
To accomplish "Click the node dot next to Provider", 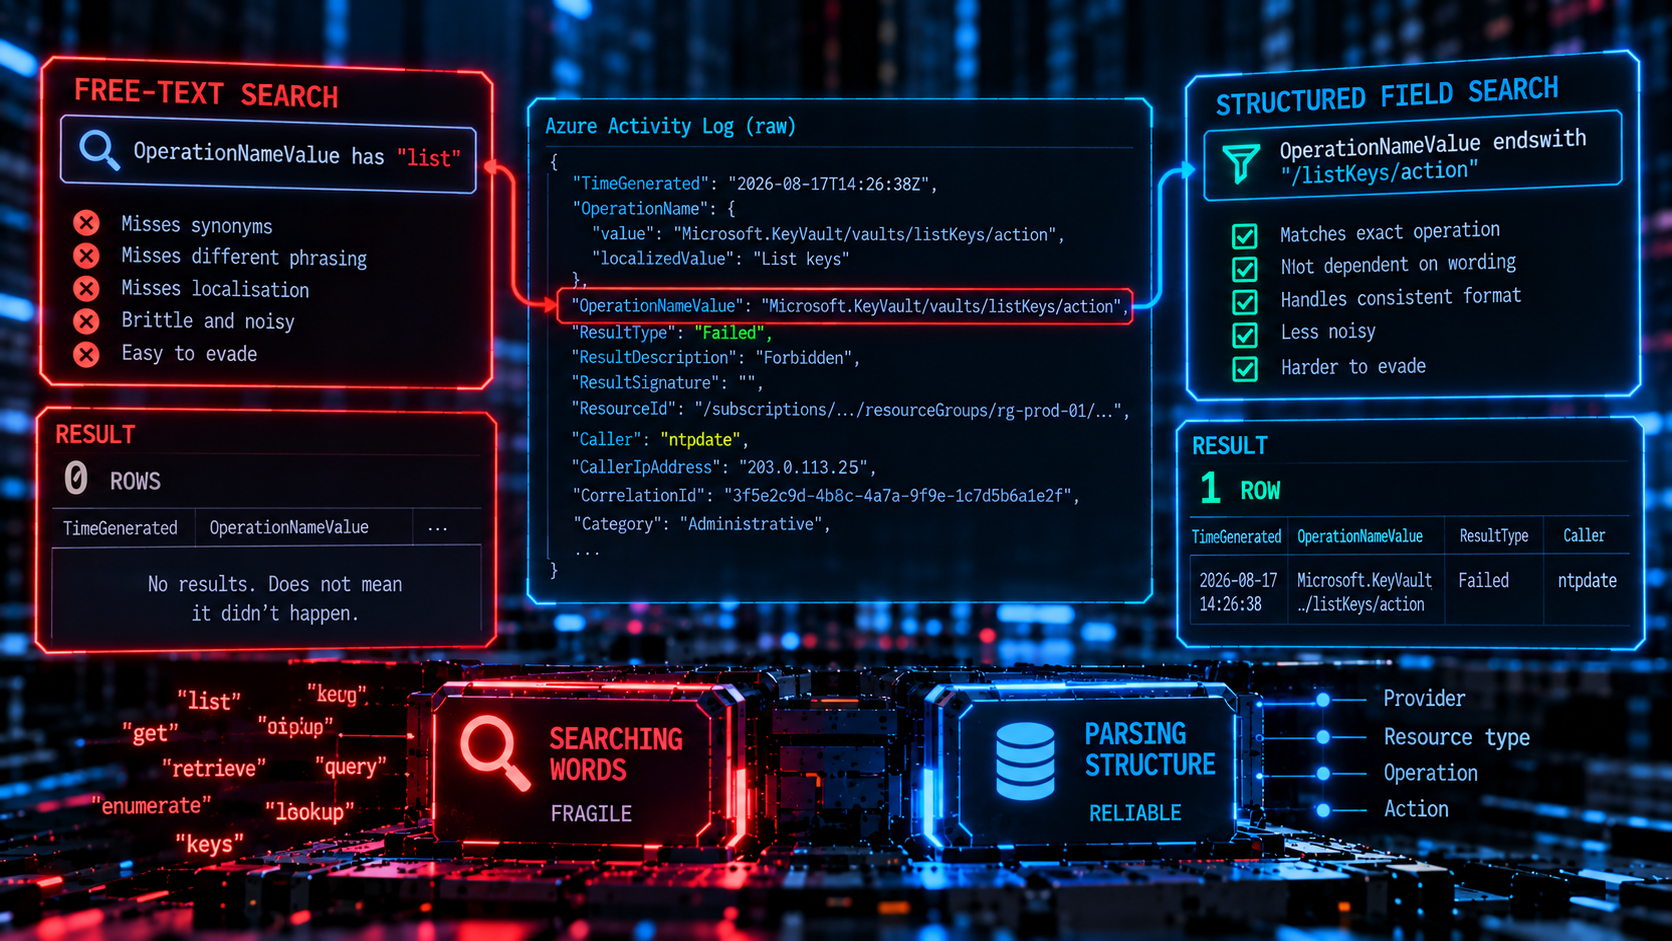I will (x=1323, y=700).
